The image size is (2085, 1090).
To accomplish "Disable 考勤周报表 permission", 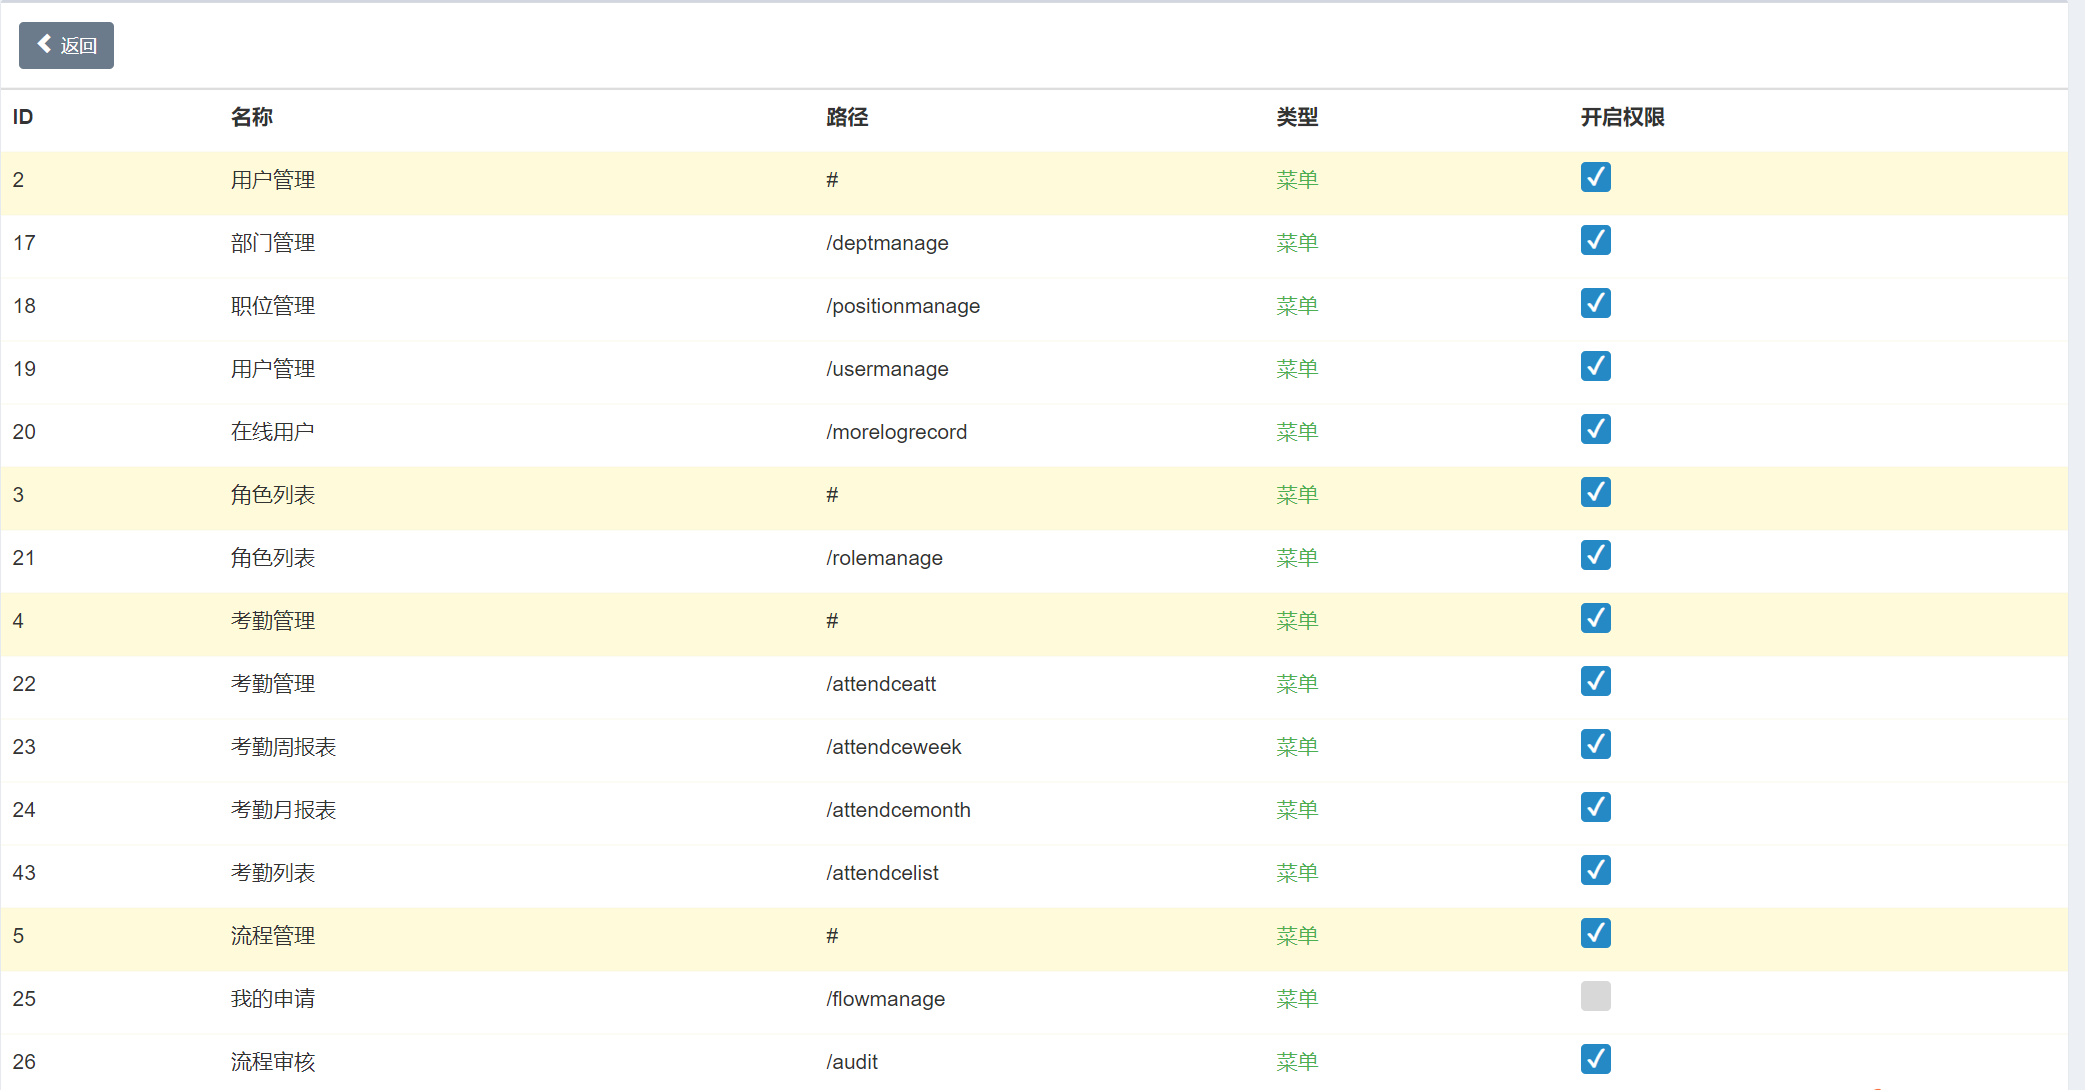I will [1595, 744].
